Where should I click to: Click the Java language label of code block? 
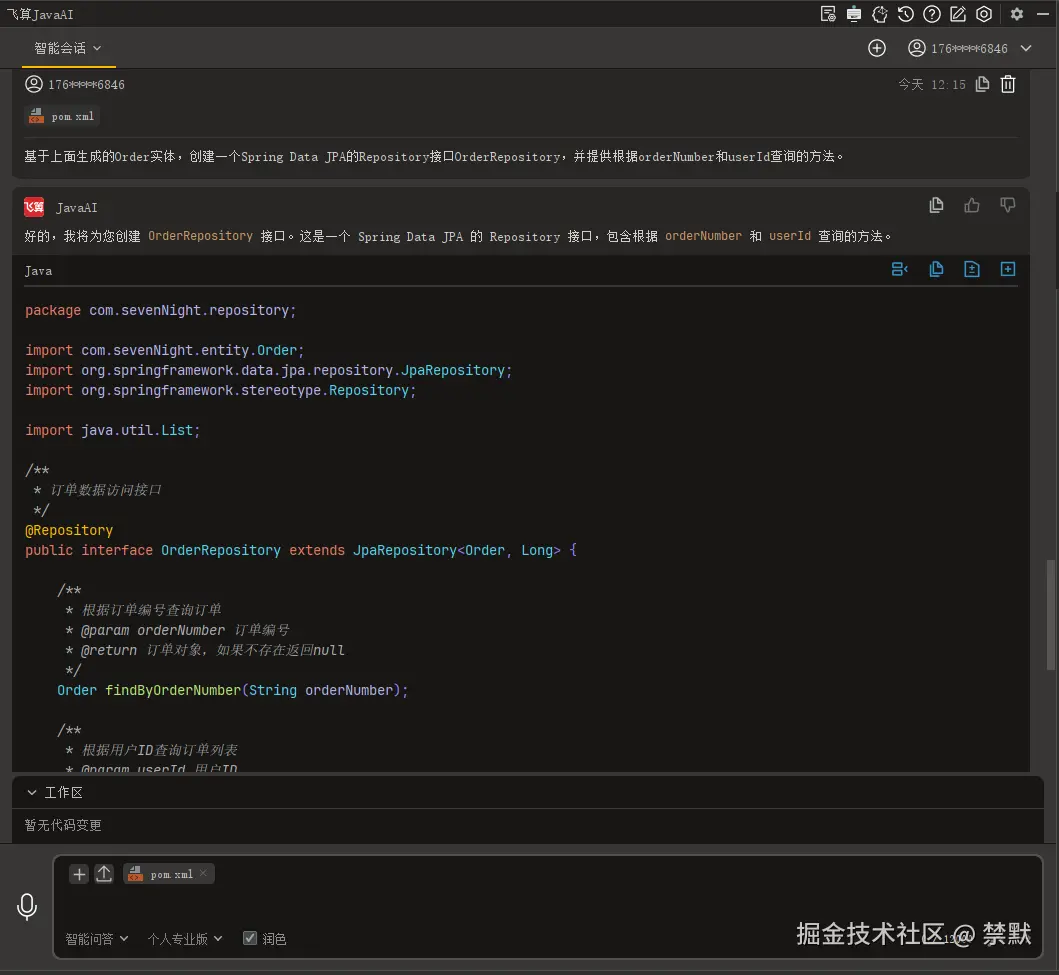coord(38,271)
